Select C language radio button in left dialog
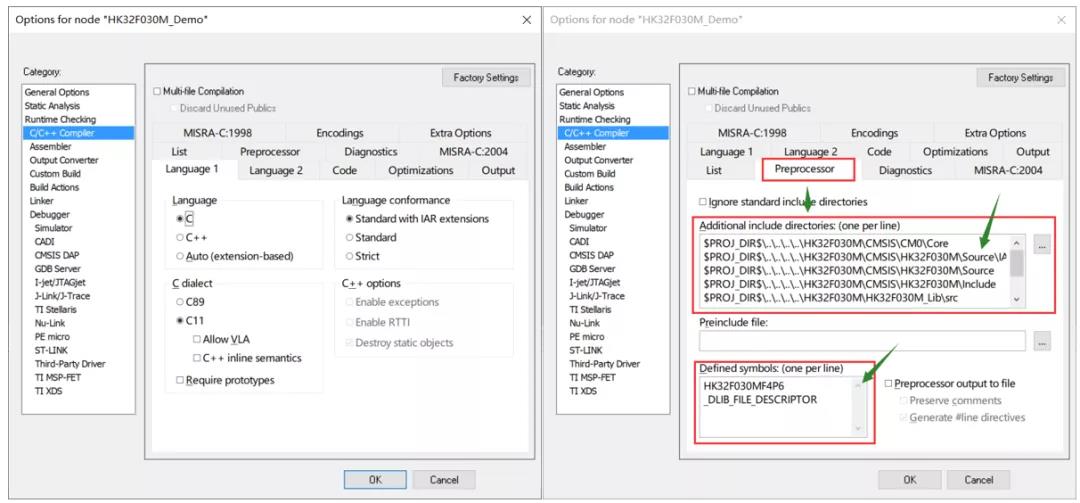The height and width of the screenshot is (503, 1080). coord(180,218)
